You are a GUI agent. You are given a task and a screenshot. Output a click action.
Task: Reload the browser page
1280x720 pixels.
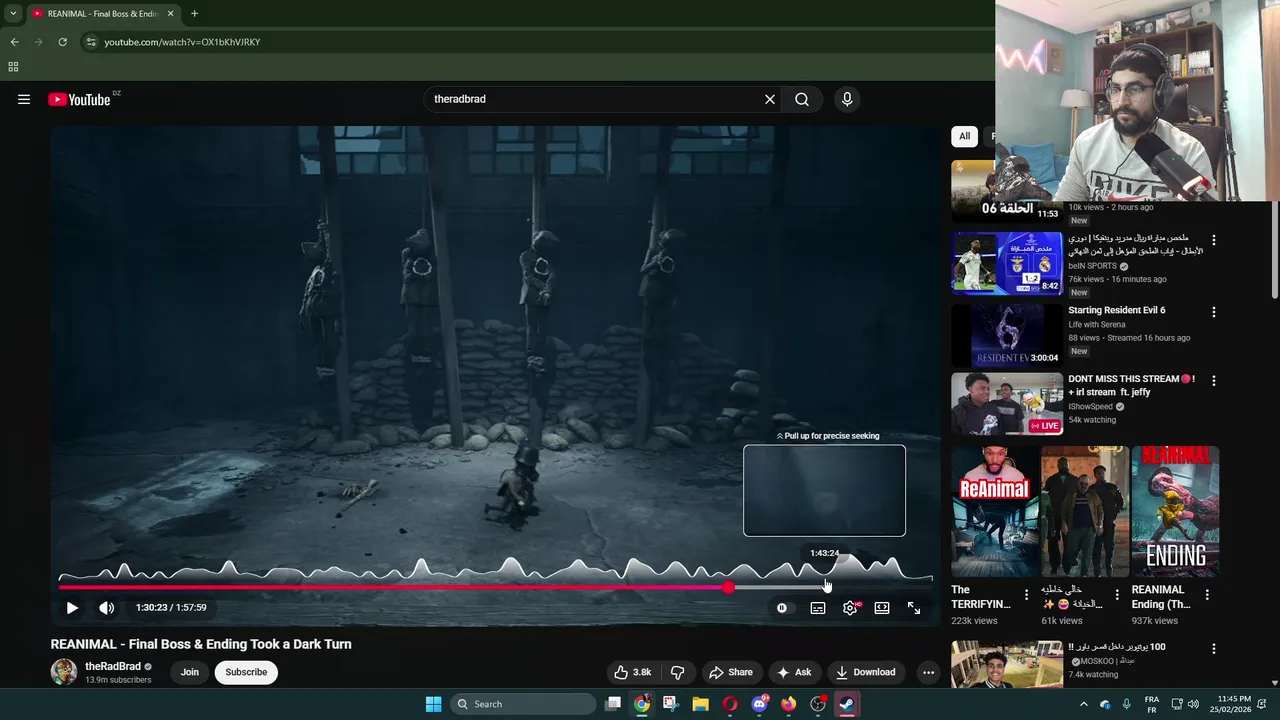[x=62, y=42]
